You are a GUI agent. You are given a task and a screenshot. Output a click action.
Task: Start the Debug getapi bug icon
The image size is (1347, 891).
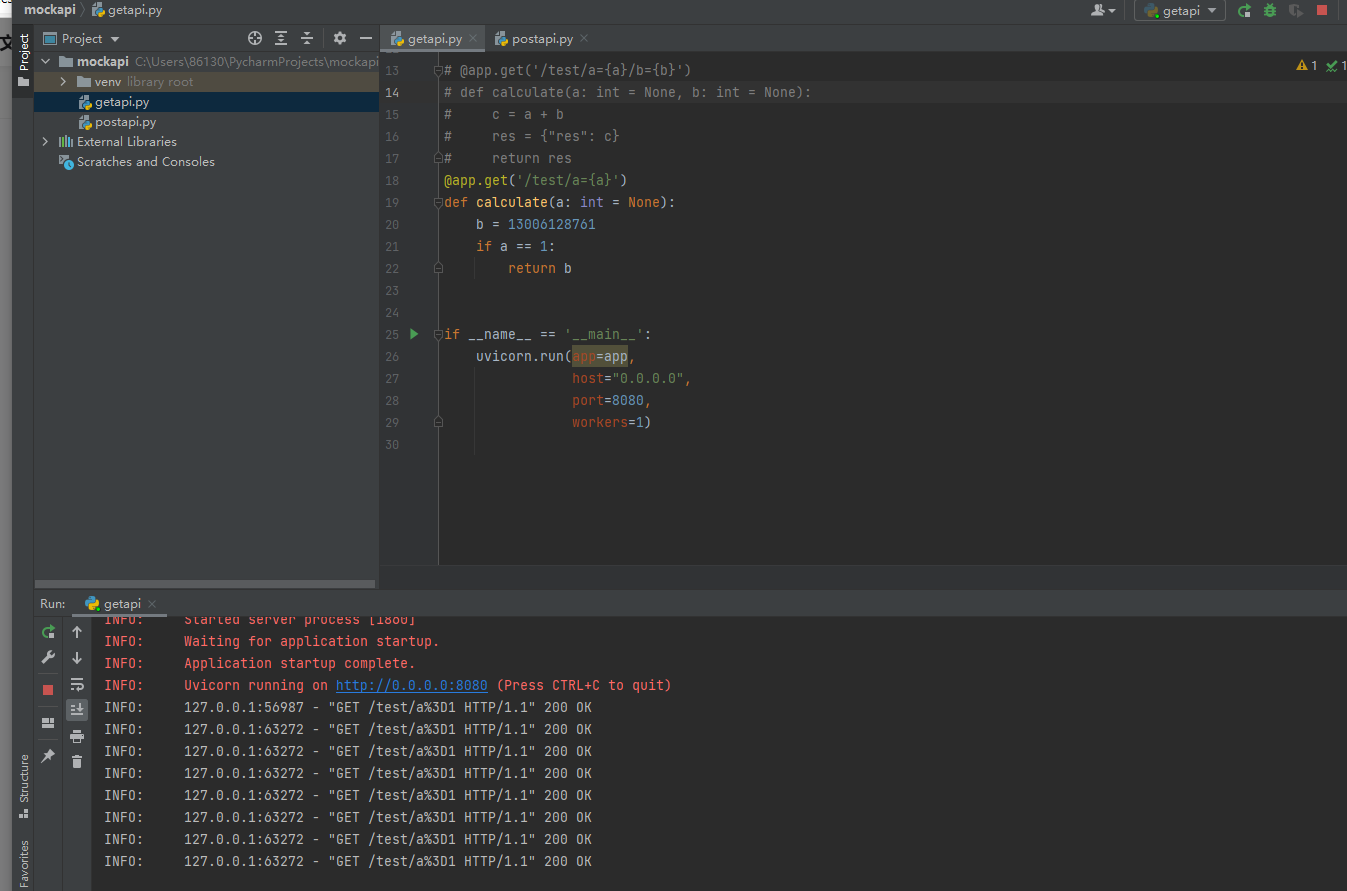pyautogui.click(x=1270, y=11)
